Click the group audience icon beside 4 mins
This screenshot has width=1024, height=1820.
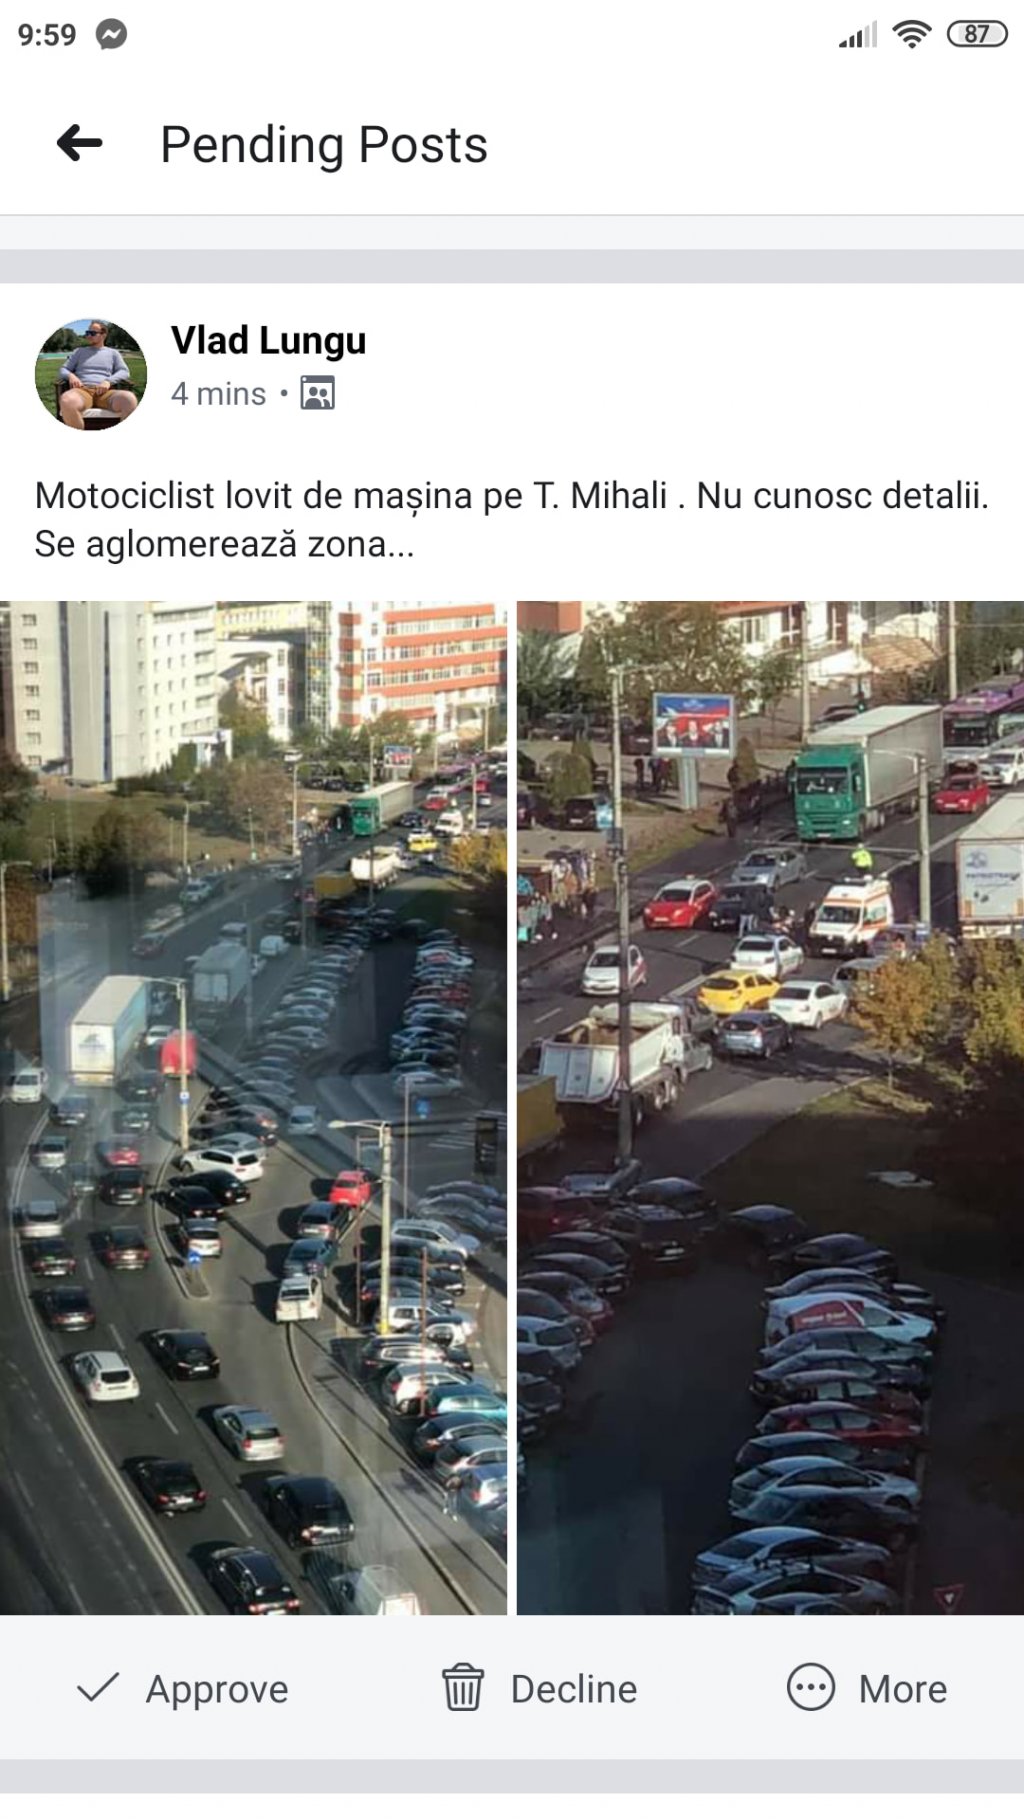(x=318, y=394)
